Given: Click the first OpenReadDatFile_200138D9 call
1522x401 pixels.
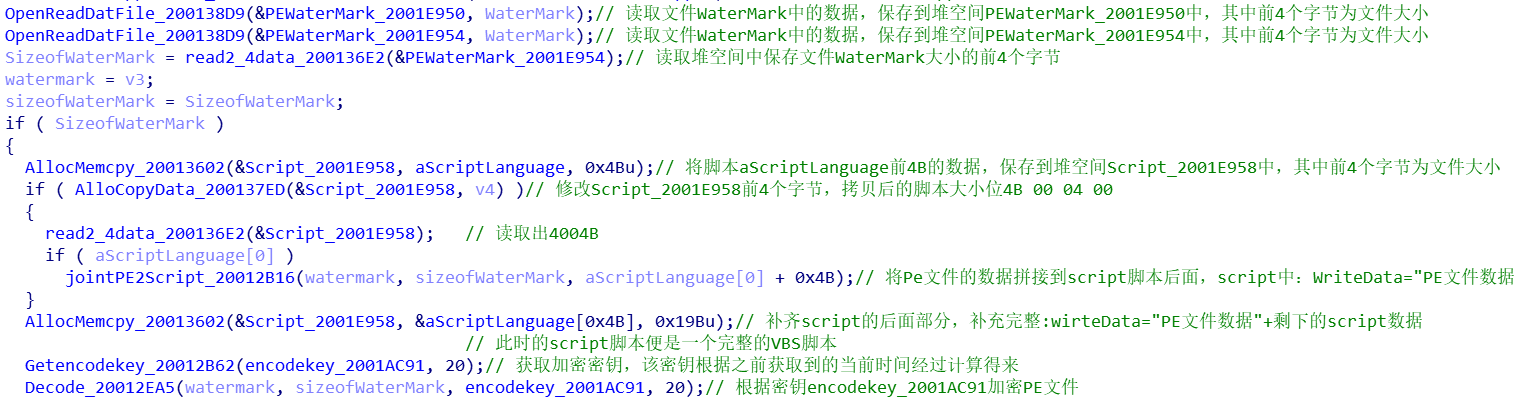Looking at the screenshot, I should (x=125, y=12).
